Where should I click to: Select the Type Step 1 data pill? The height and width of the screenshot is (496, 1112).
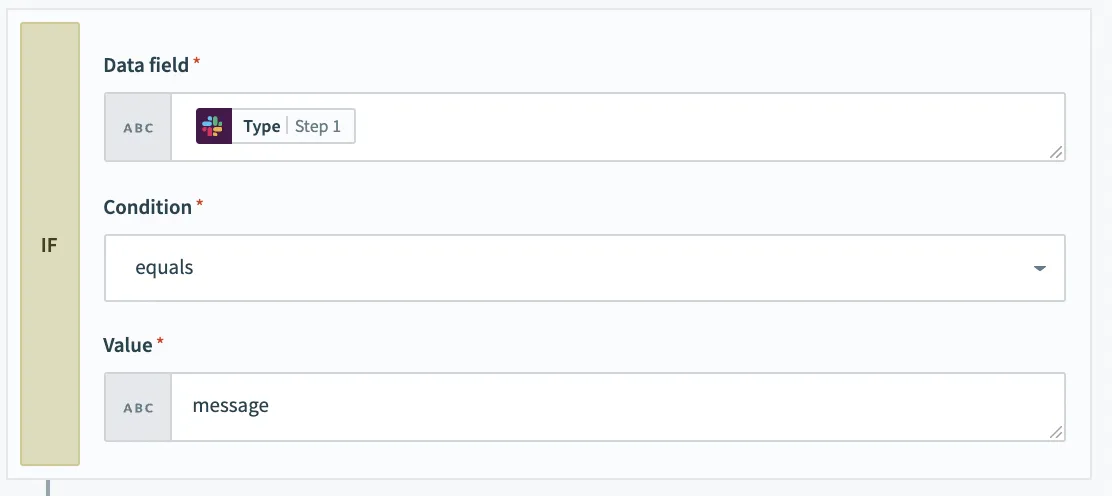pos(275,127)
